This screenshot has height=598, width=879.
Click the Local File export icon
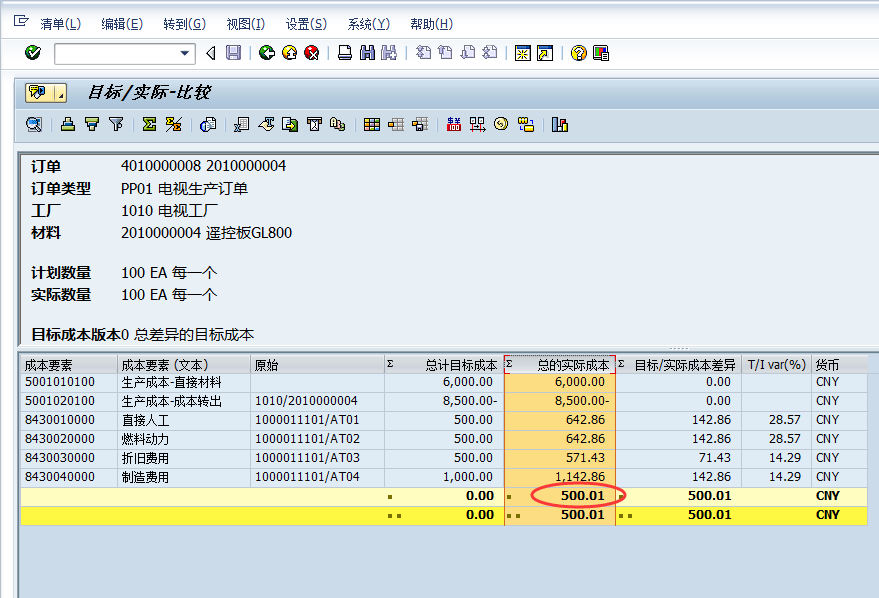pos(290,124)
